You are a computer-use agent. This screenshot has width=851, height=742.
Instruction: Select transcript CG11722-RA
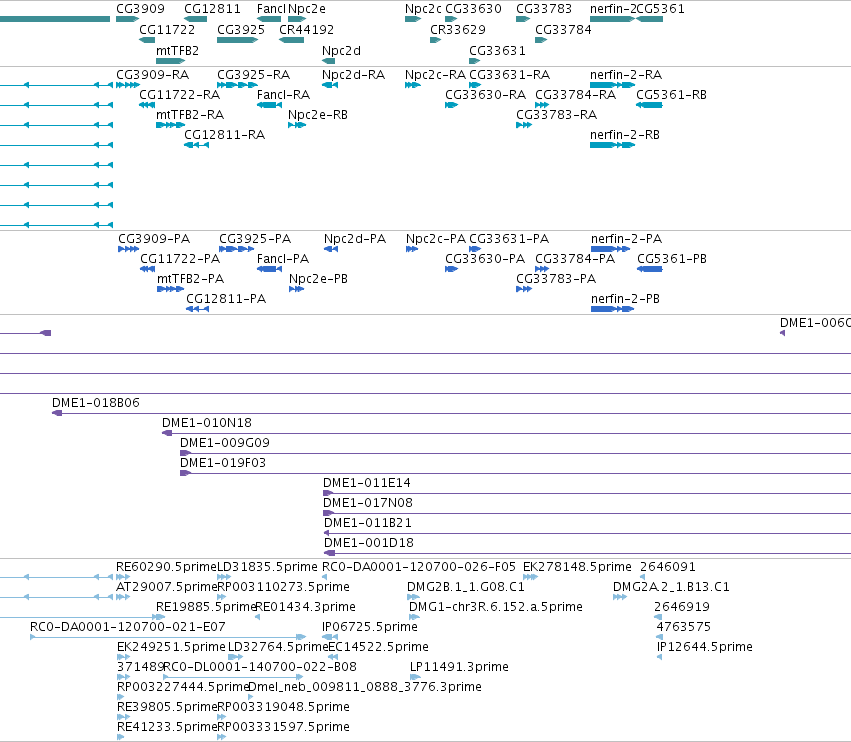click(x=147, y=105)
